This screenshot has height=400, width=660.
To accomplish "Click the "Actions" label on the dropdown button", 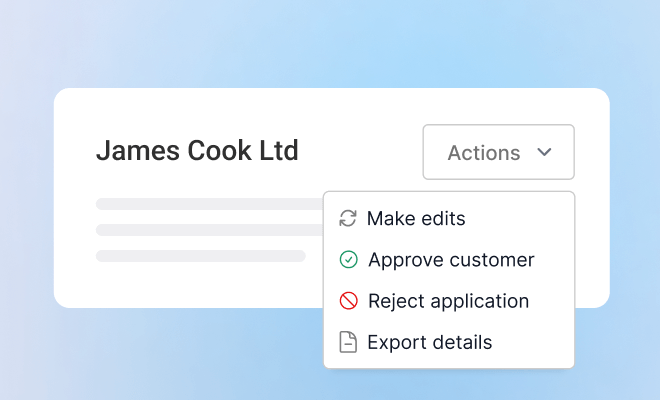I will click(x=484, y=153).
